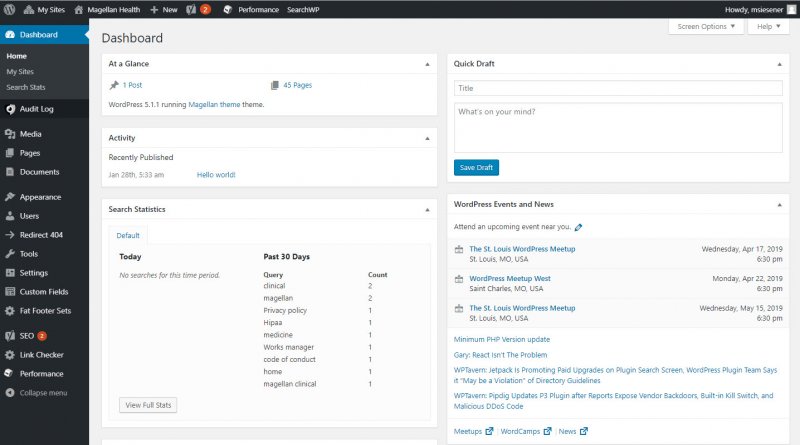800x445 pixels.
Task: Go to Home submenu item
Action: click(x=16, y=56)
